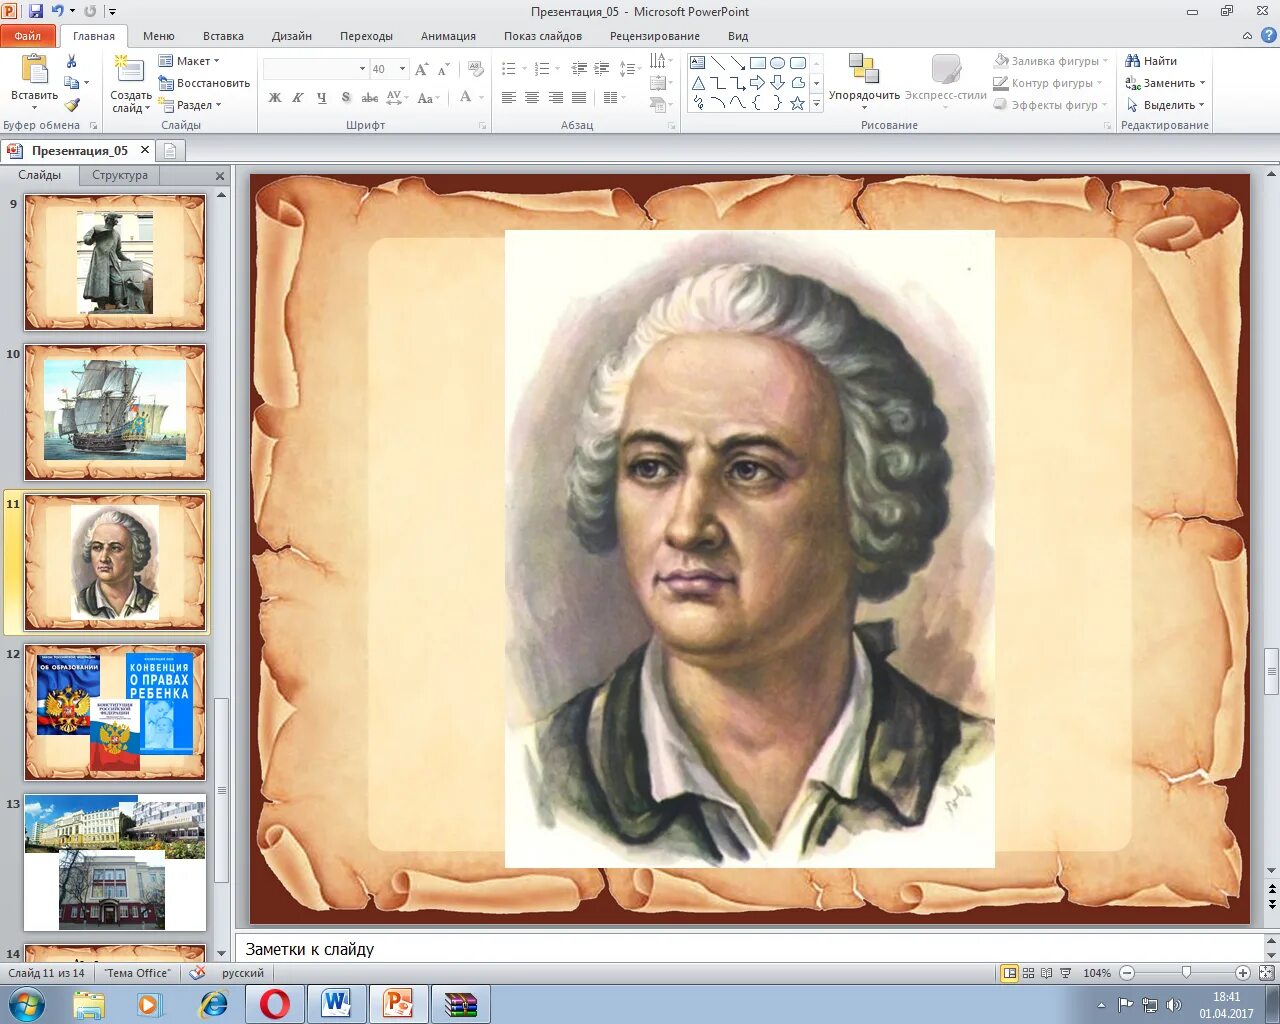Select the Triangle shape in gallery

[x=698, y=83]
